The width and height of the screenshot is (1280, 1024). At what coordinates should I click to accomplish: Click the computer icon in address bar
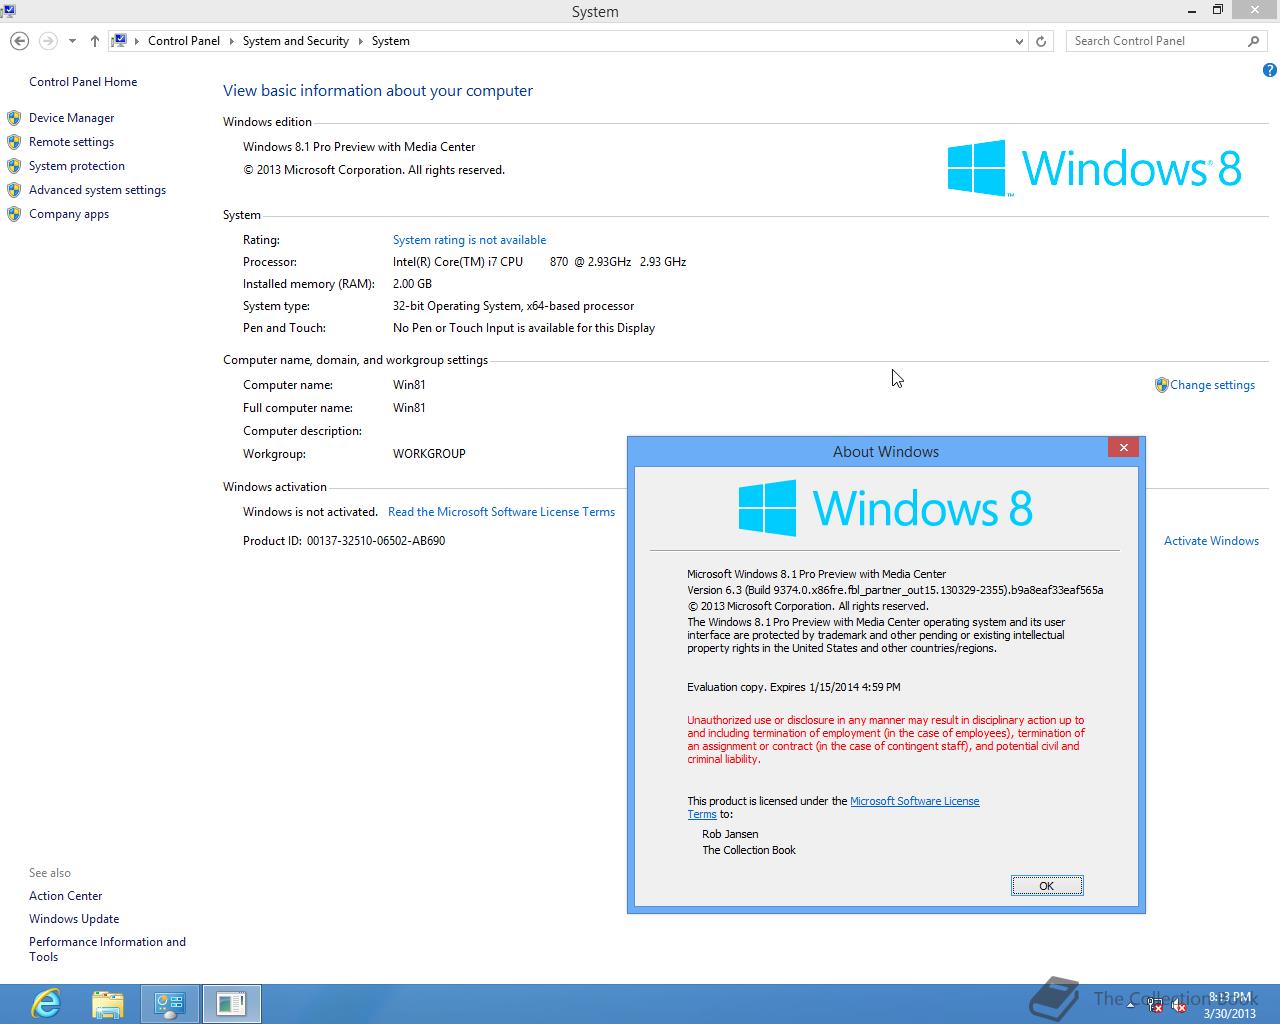coord(119,41)
